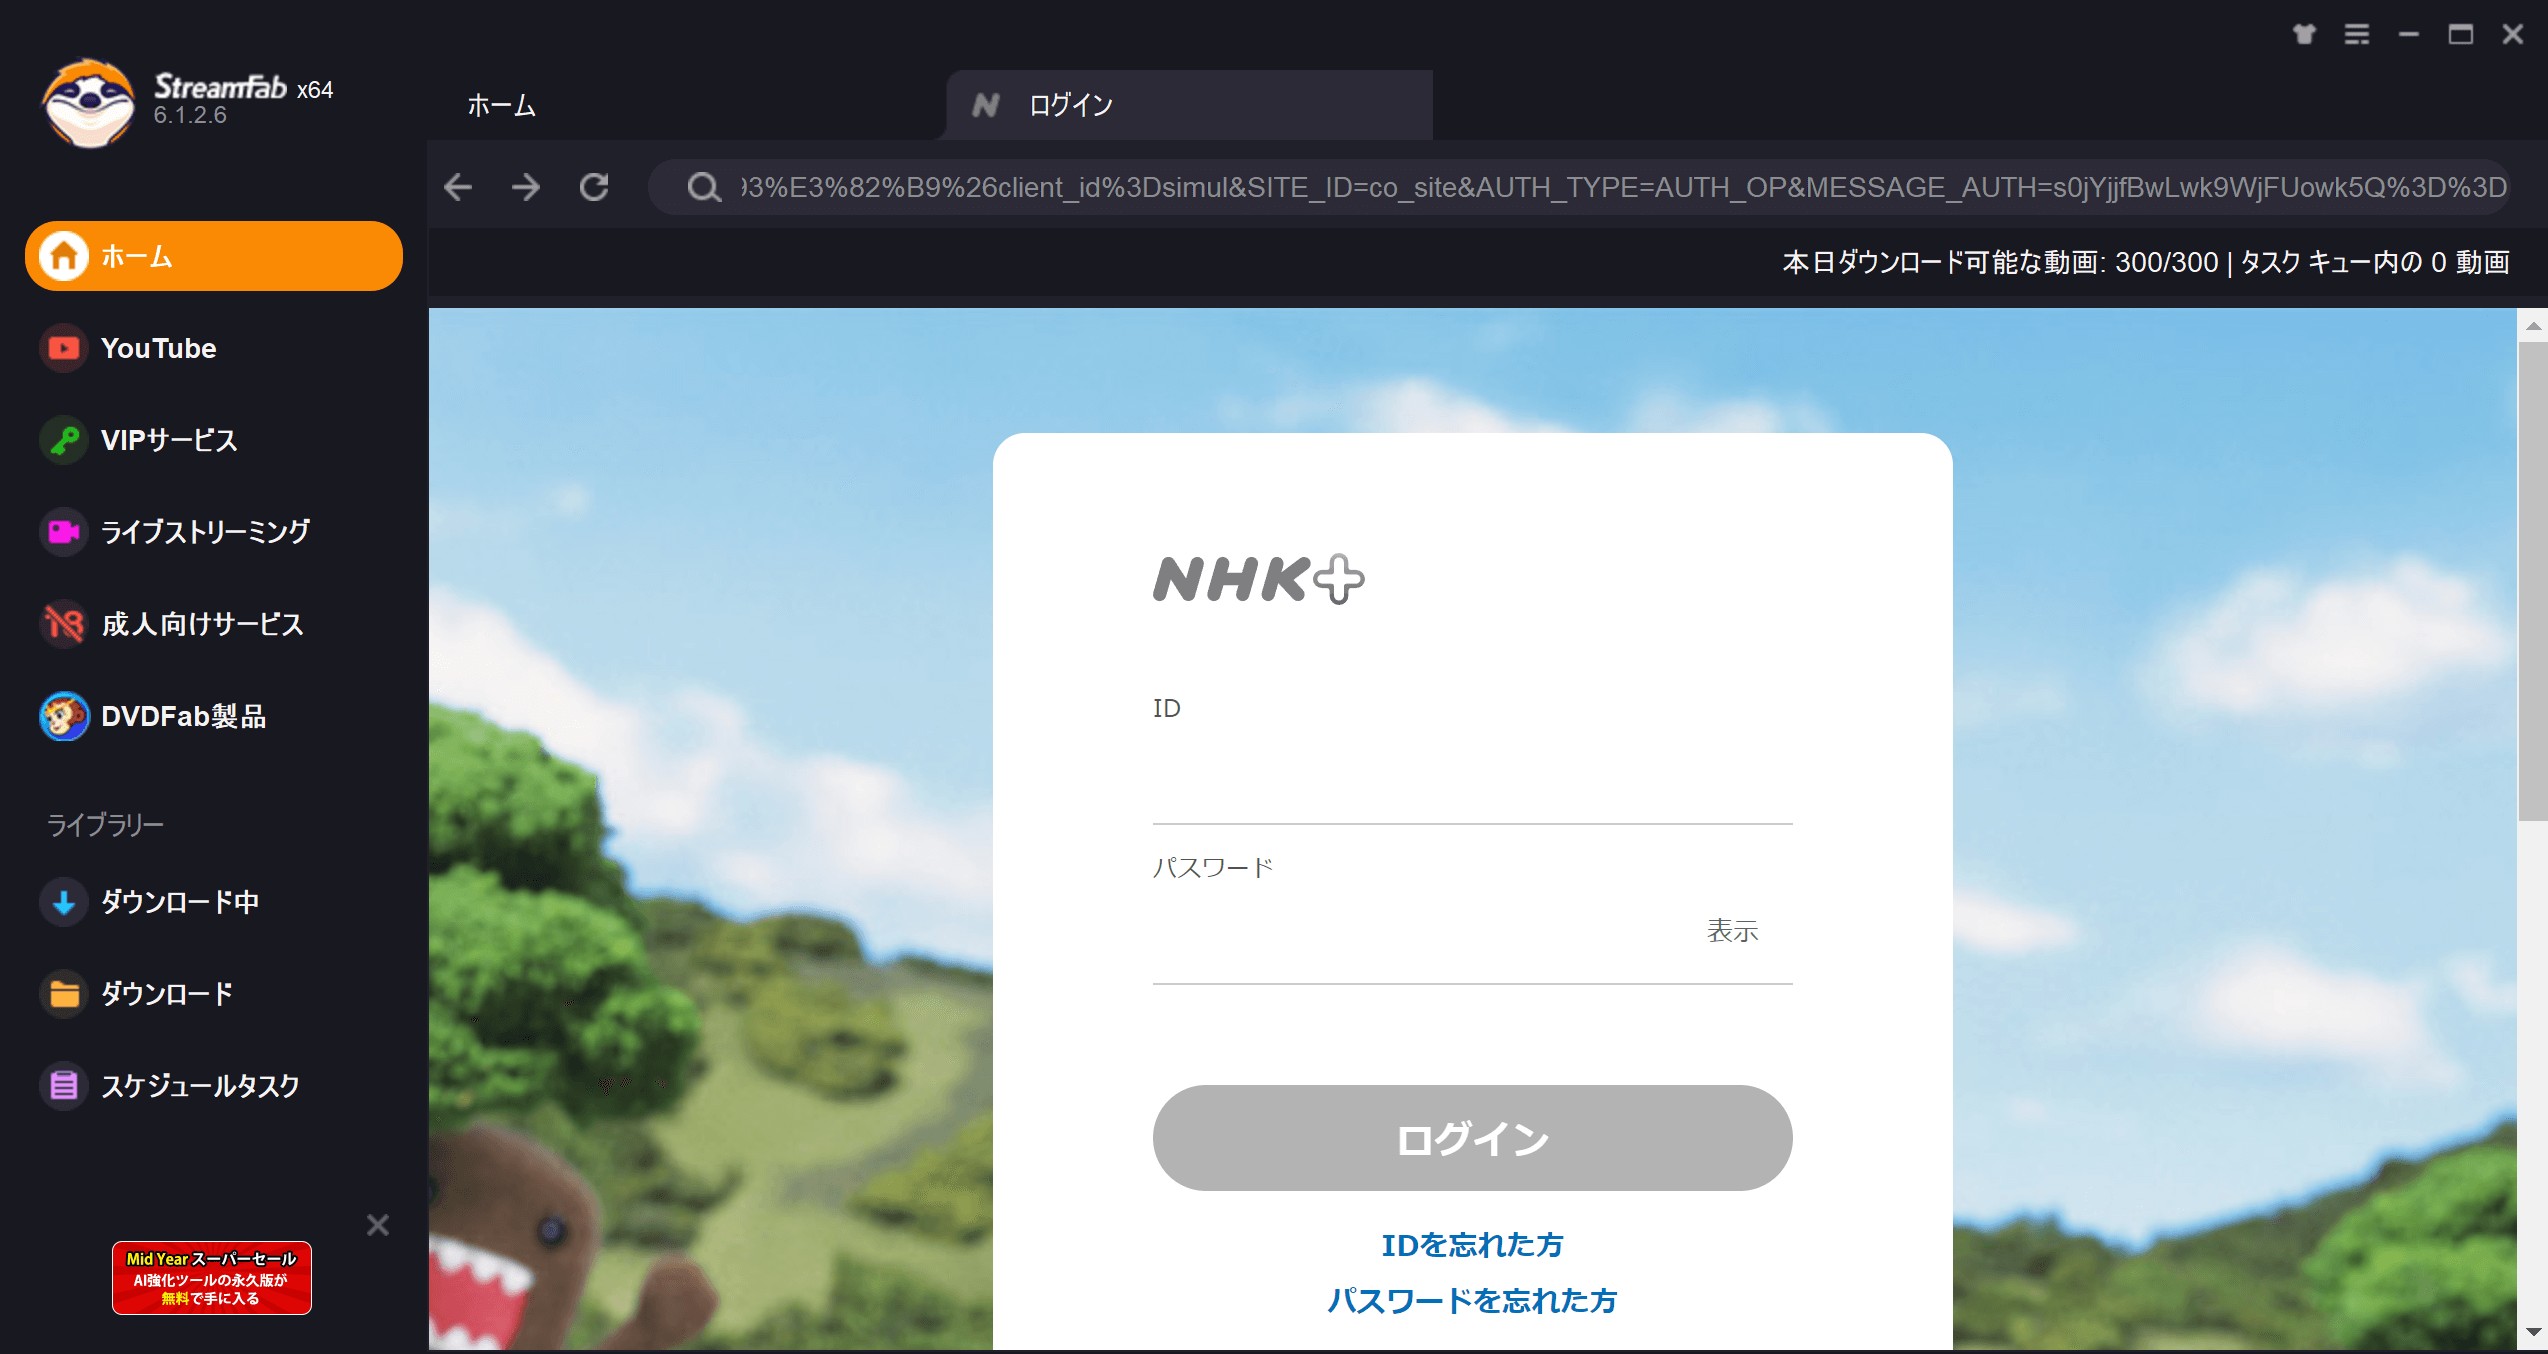2548x1354 pixels.
Task: Close the StreamFab window
Action: [x=2513, y=34]
